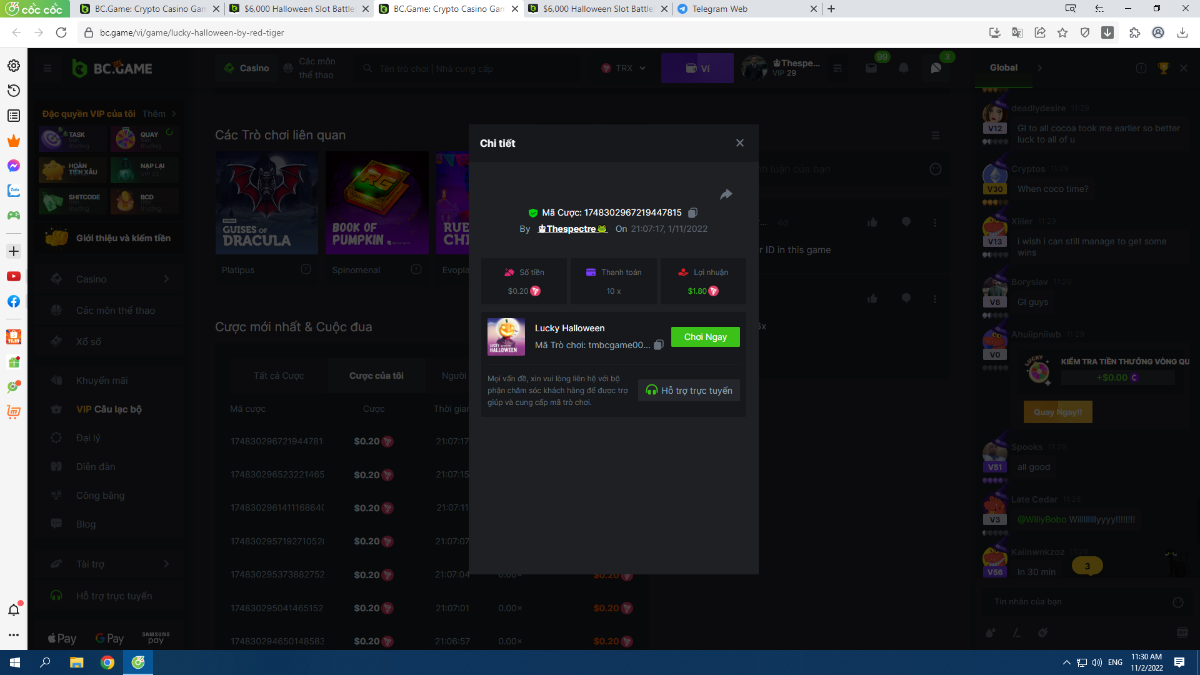Expand the TRX currency dropdown
The image size is (1200, 675).
(624, 69)
